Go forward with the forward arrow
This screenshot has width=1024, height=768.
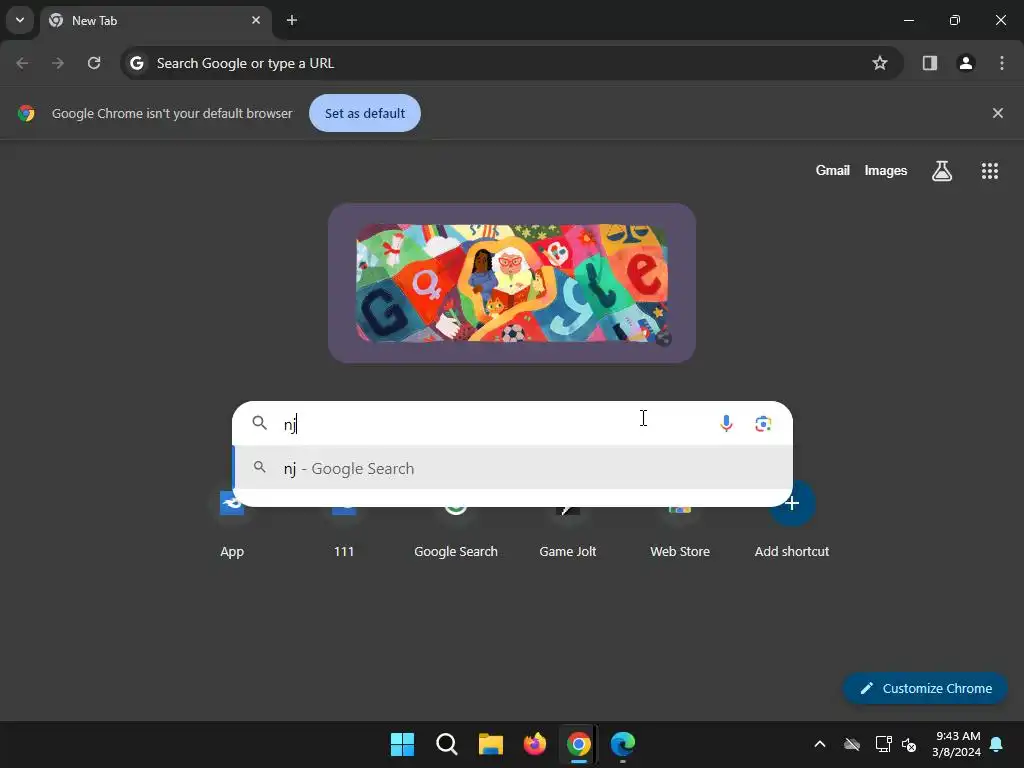pyautogui.click(x=58, y=63)
